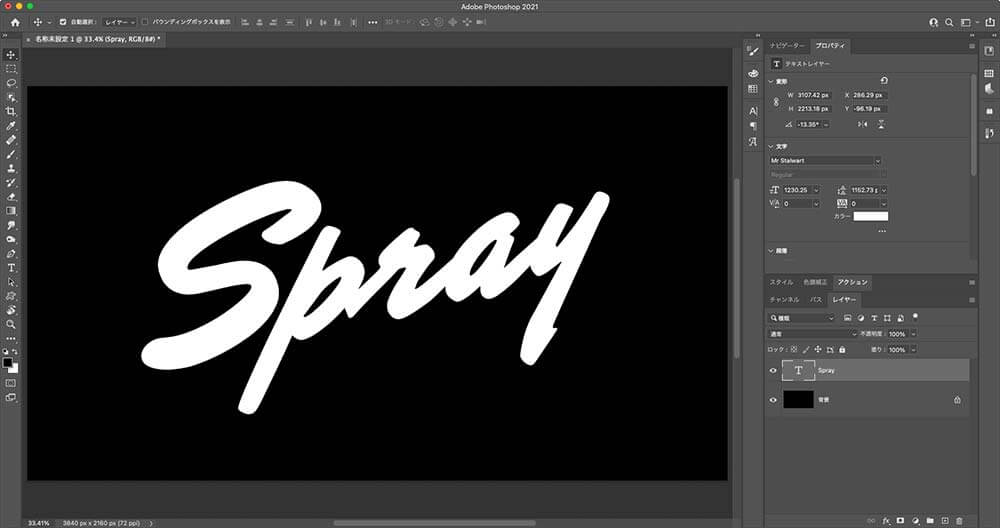Image resolution: width=1000 pixels, height=528 pixels.
Task: Flip the text layer horizontally
Action: 862,124
